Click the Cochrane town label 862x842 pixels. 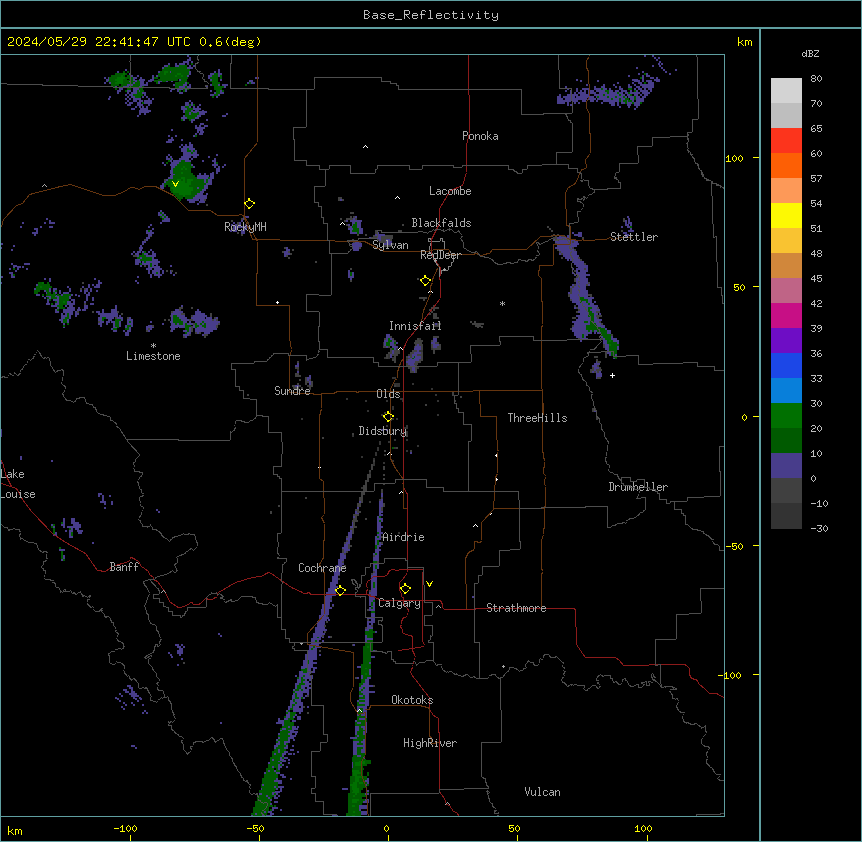(322, 568)
